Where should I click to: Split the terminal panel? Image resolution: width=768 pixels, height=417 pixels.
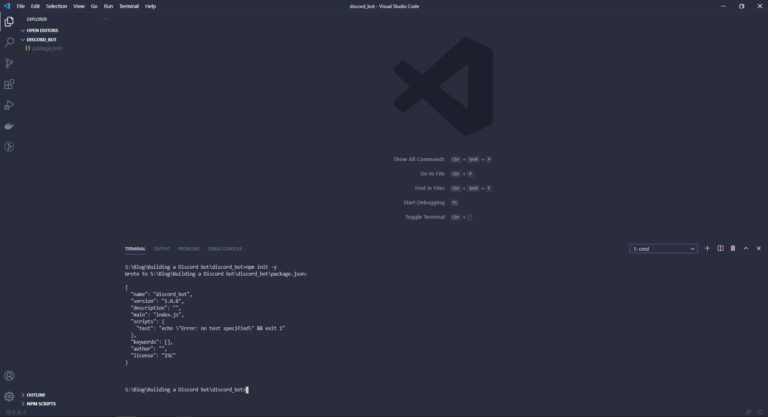720,248
